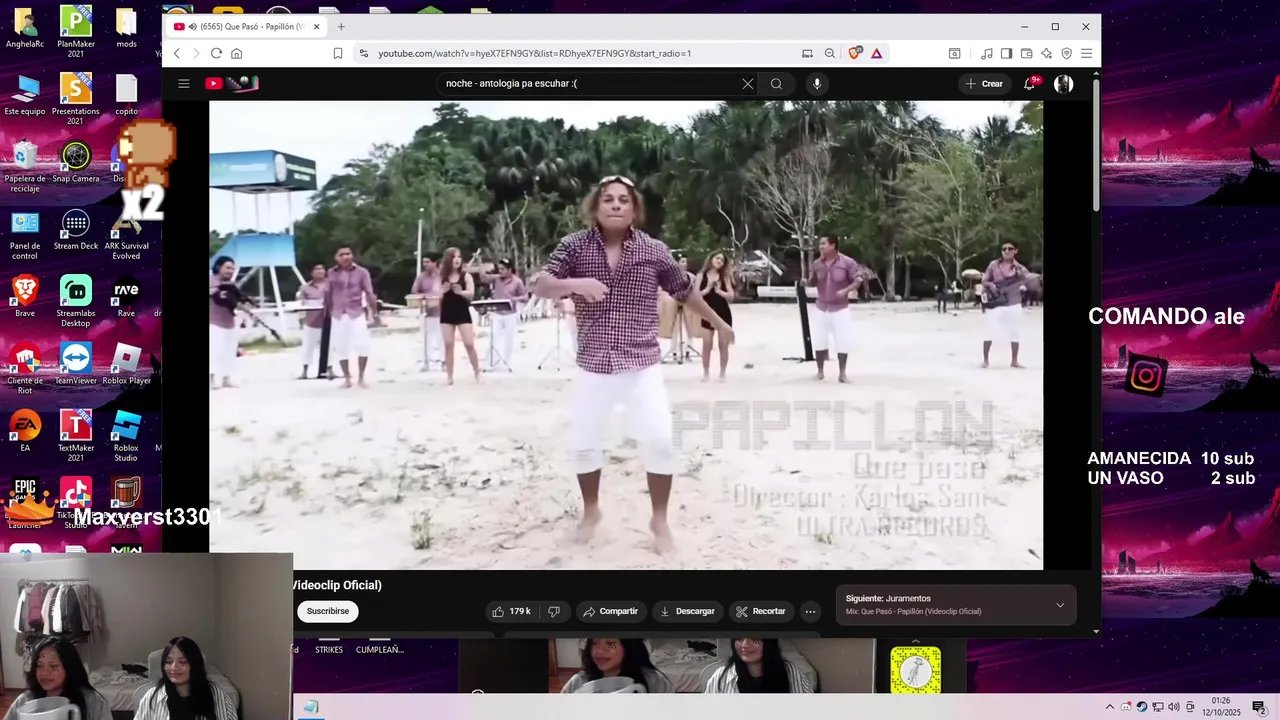Screen dimensions: 1280x720
Task: Open Brave Leo AI sparkle icon
Action: (x=1046, y=53)
